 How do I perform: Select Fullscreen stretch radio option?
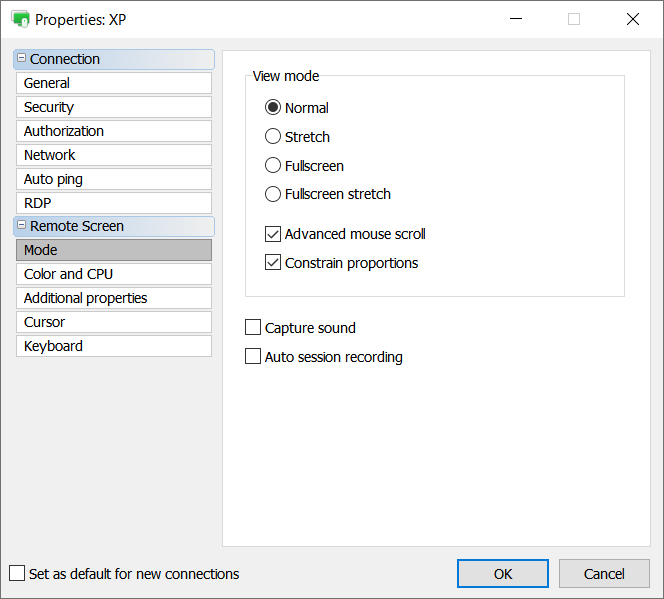tap(273, 194)
